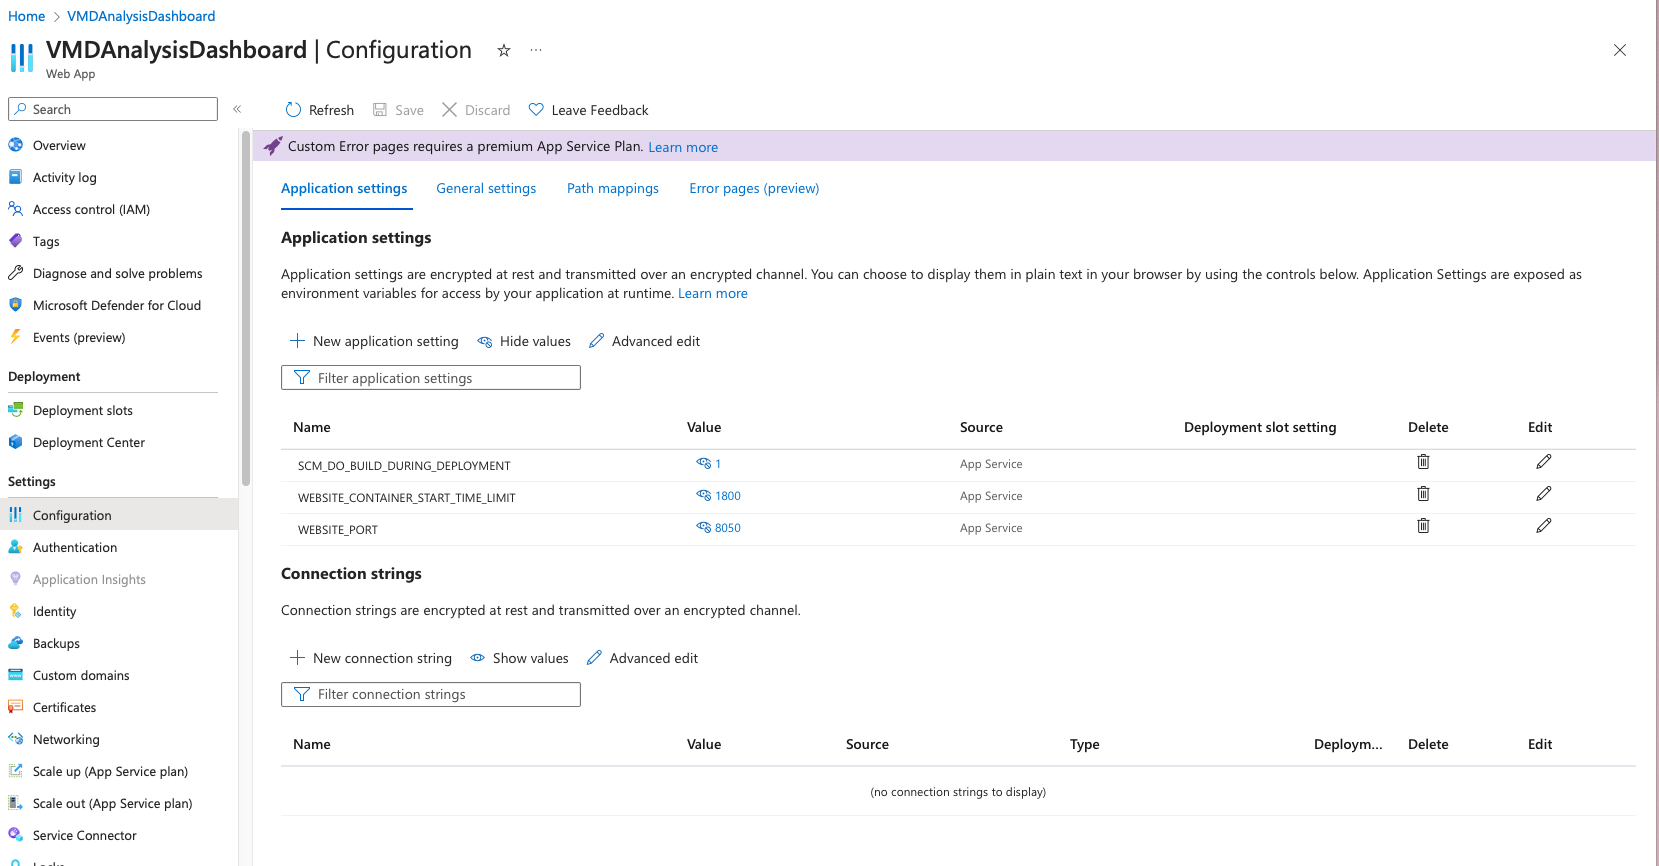Viewport: 1659px width, 866px height.
Task: Edit the WEBSITE_CONTAINER_START_TIME_LIMIT setting
Action: click(x=1544, y=493)
